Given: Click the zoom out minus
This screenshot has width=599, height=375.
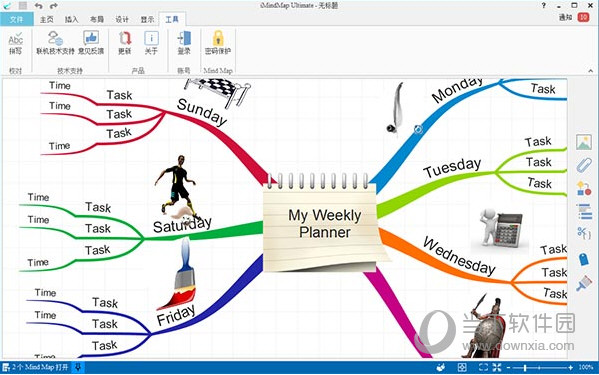Looking at the screenshot, I should [508, 368].
